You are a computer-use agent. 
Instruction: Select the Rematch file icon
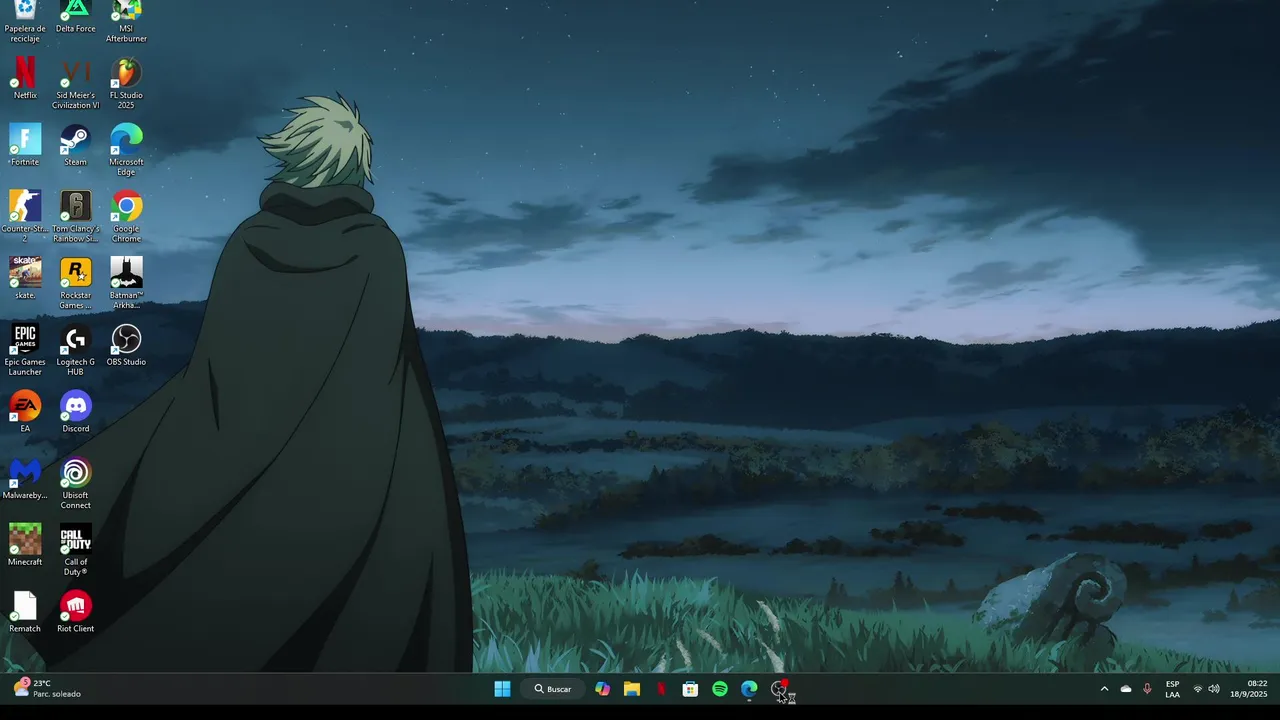(25, 612)
